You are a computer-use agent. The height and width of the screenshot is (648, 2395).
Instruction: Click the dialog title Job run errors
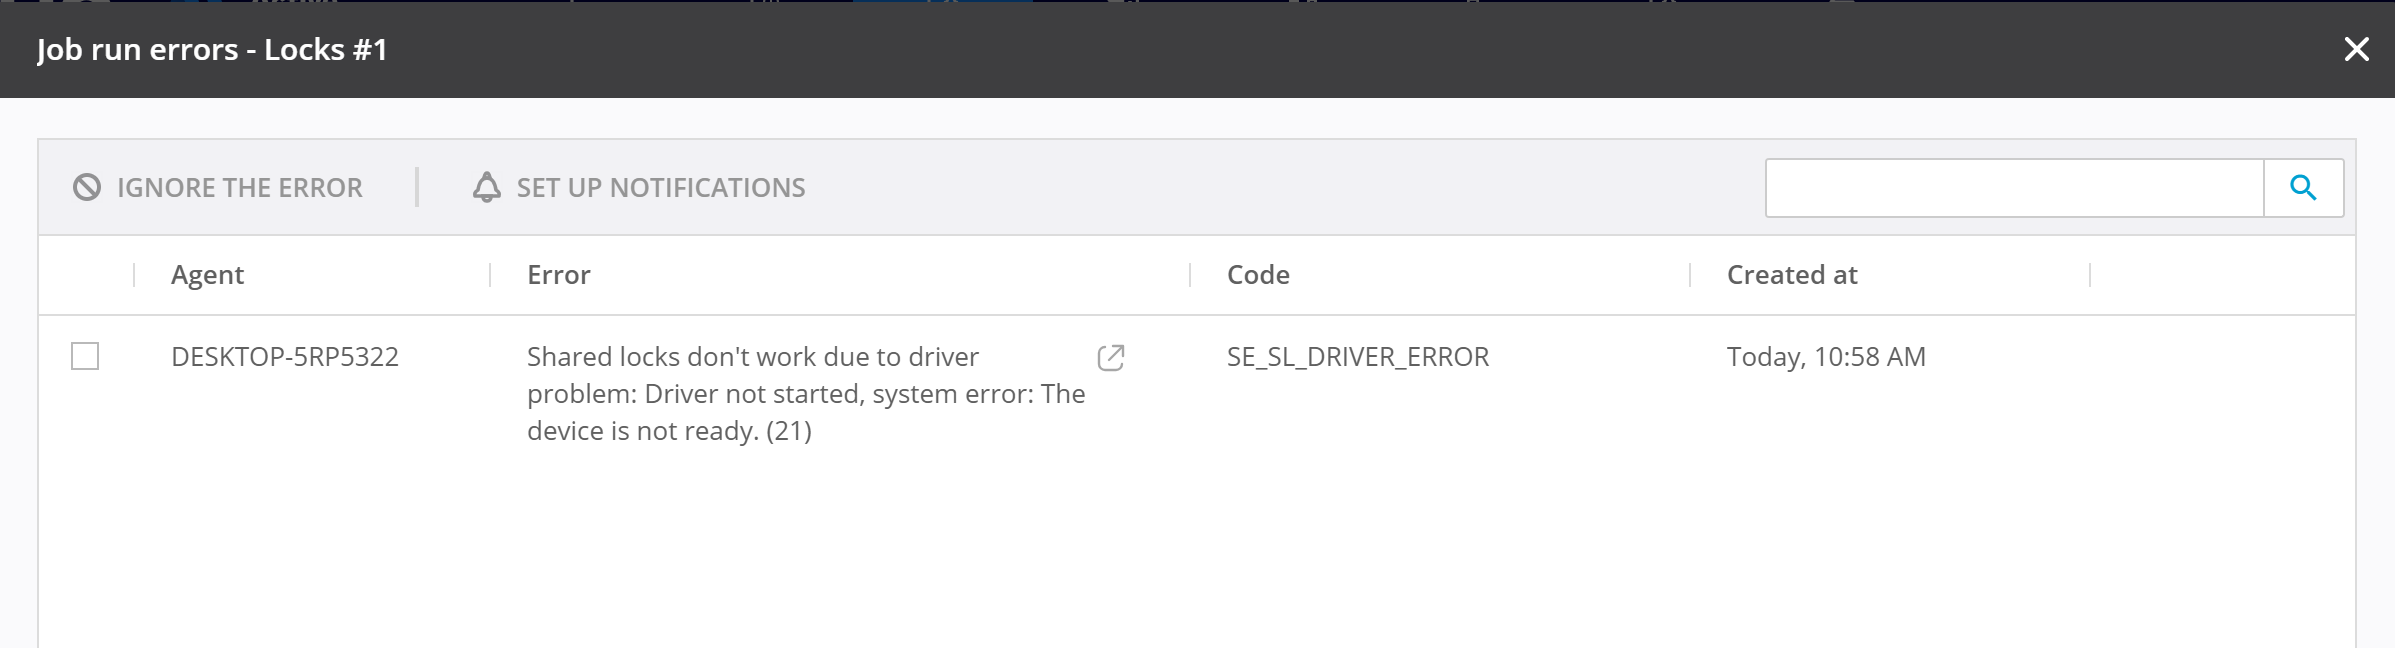point(212,49)
